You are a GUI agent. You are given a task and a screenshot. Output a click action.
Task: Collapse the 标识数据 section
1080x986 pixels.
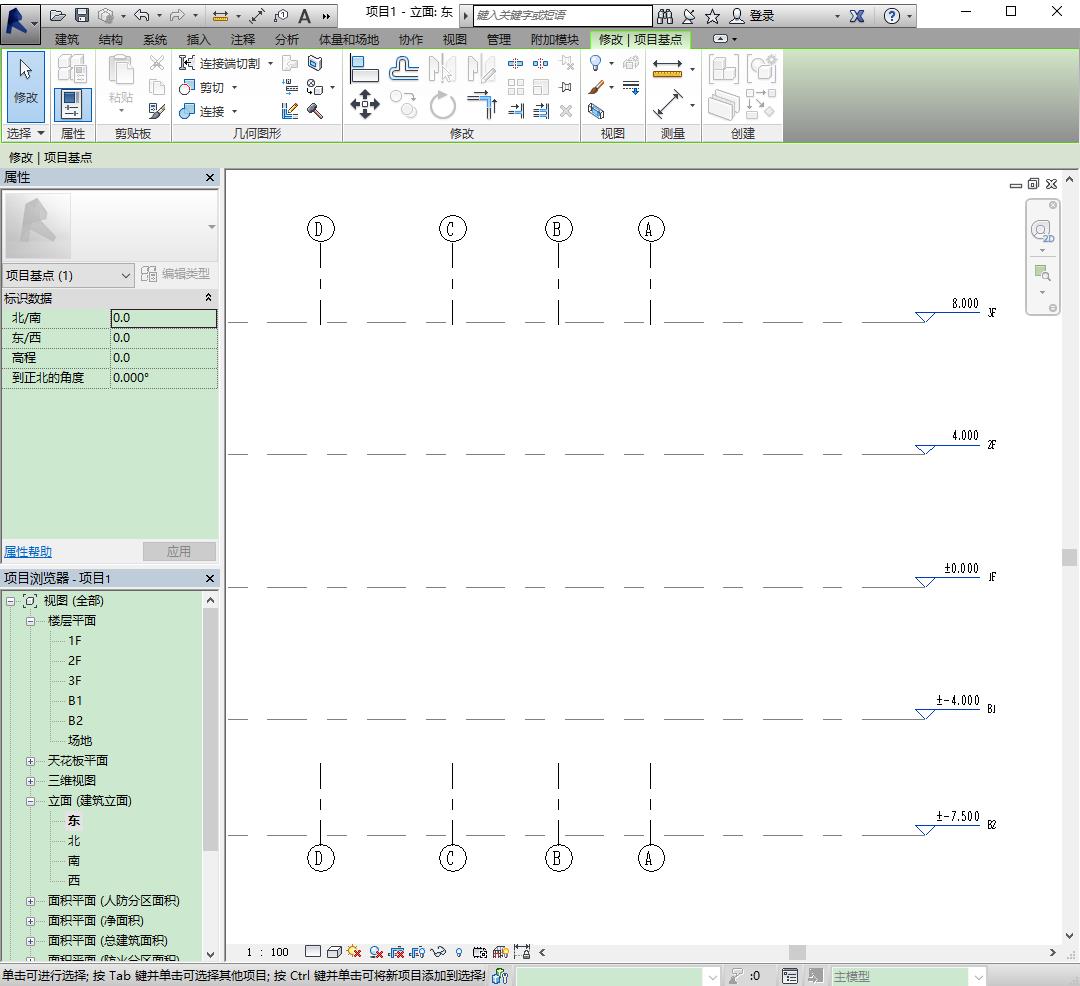[x=208, y=297]
